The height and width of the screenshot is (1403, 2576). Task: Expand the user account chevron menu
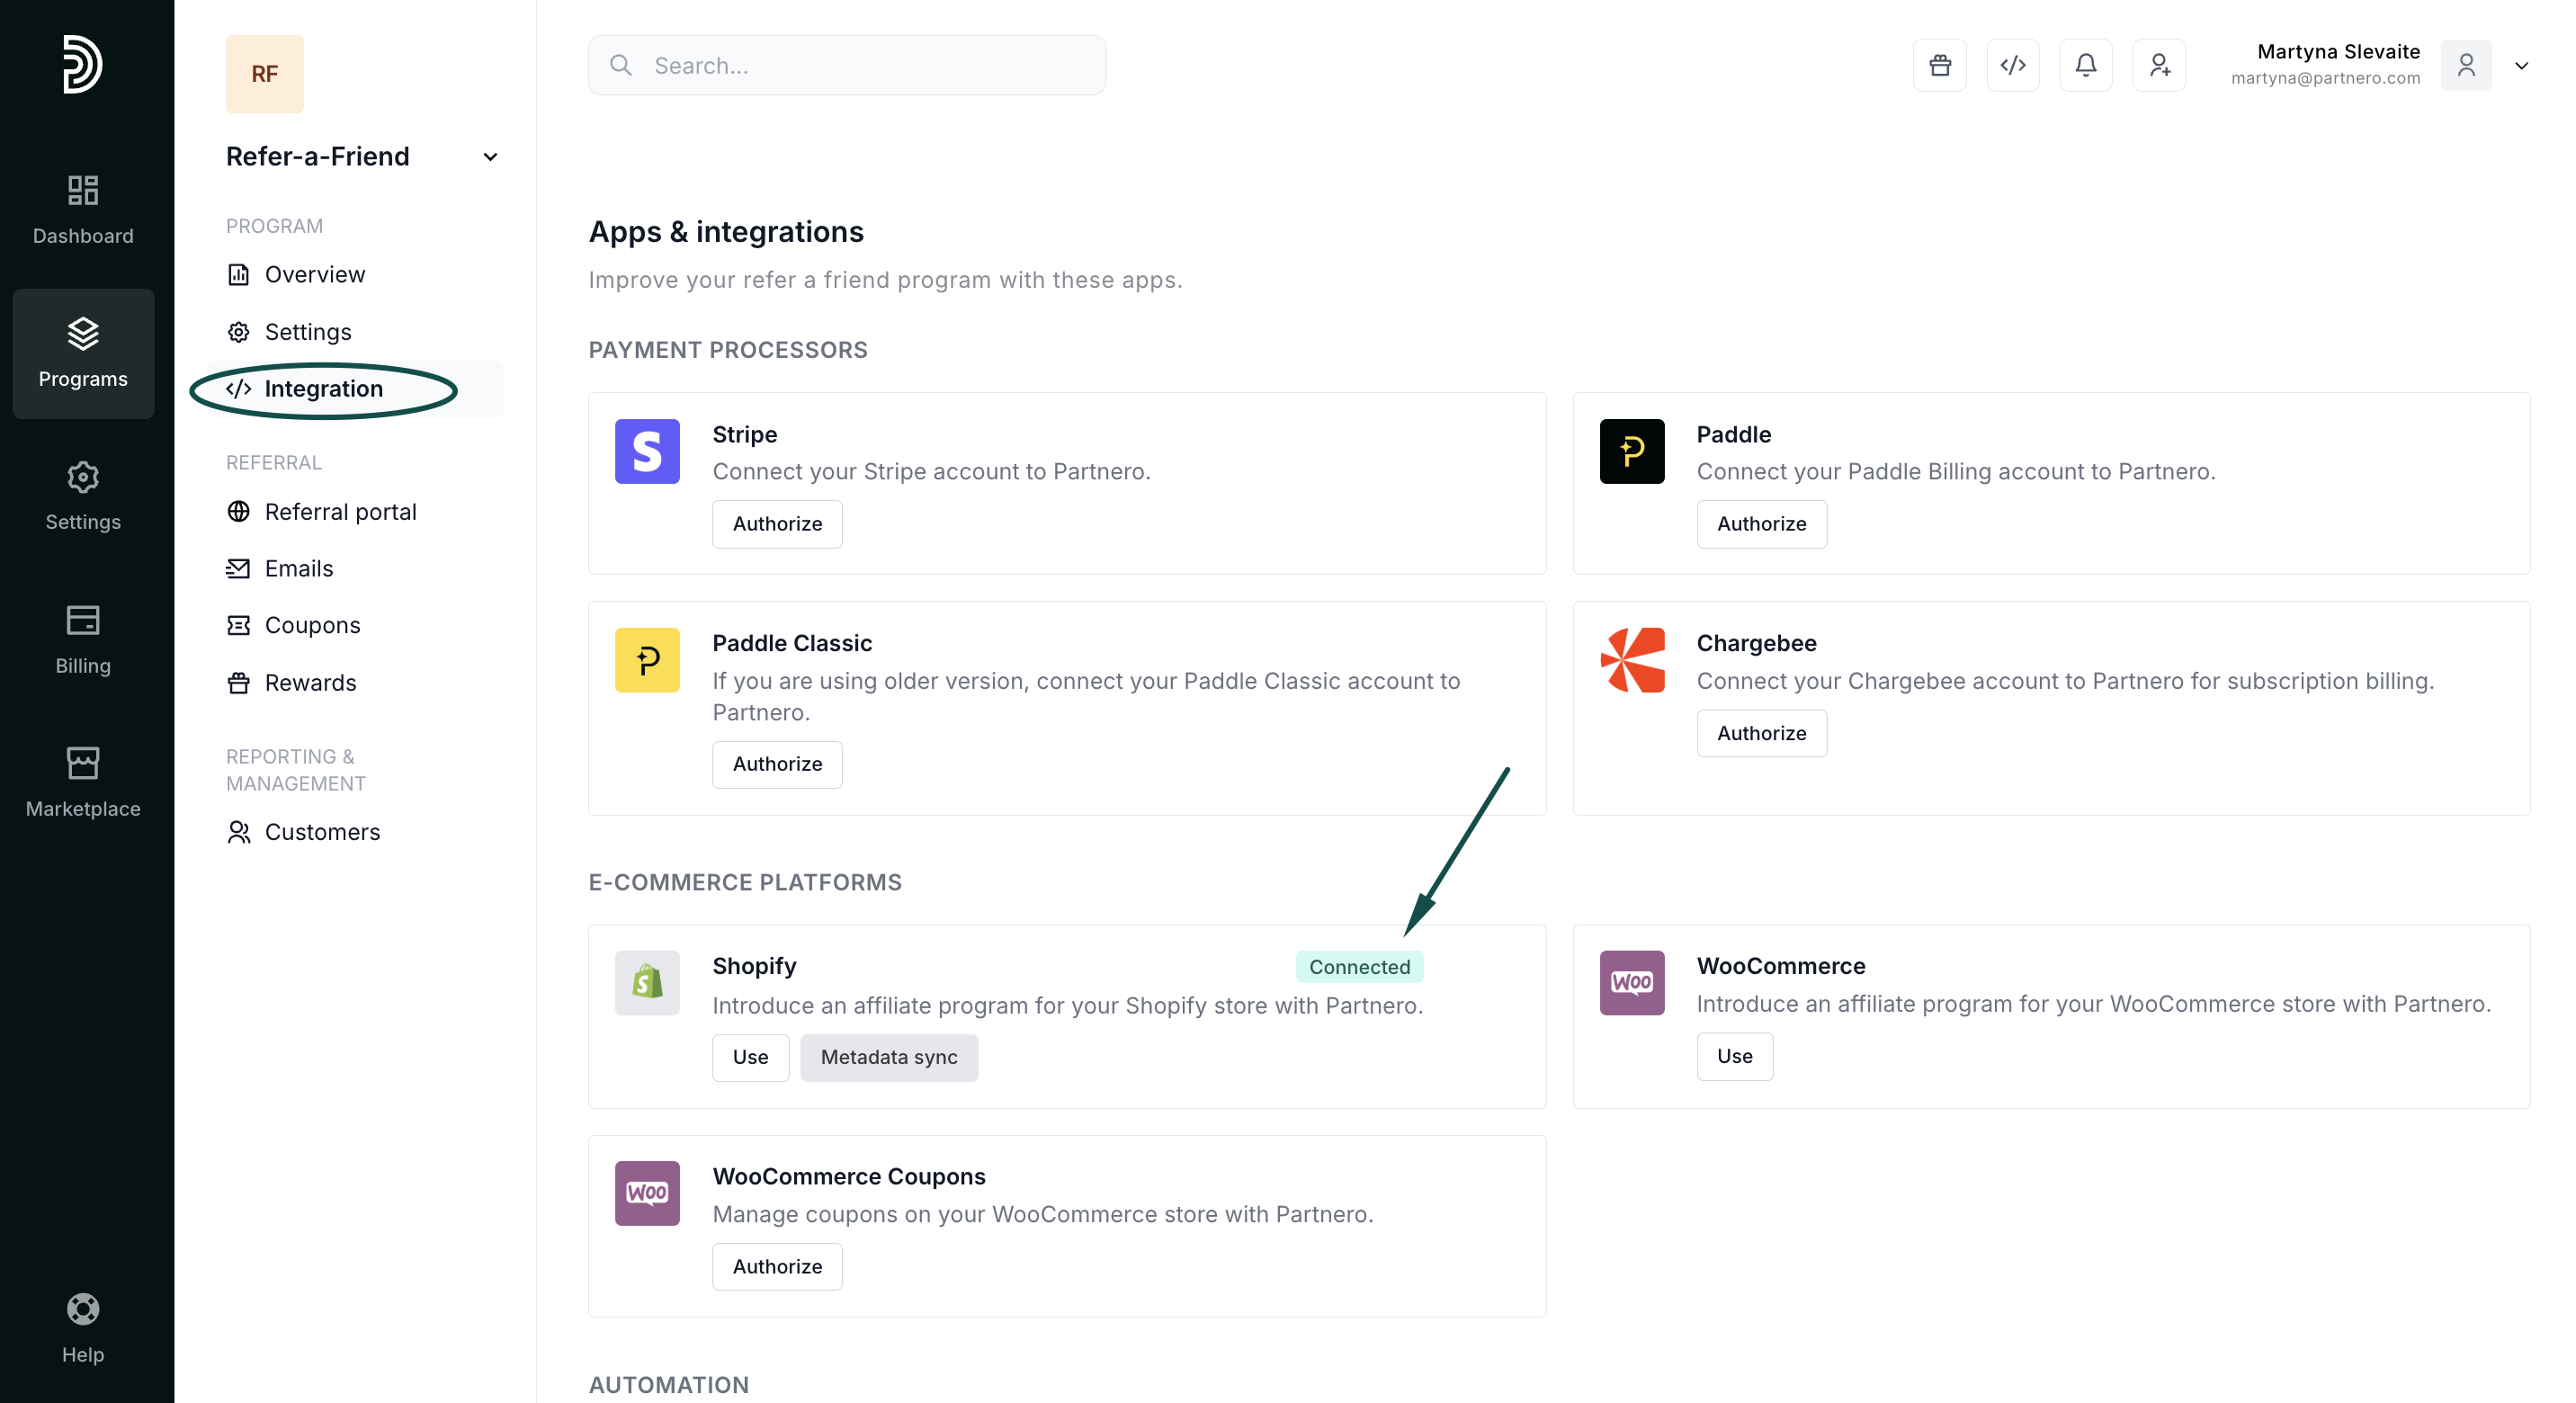point(2521,66)
